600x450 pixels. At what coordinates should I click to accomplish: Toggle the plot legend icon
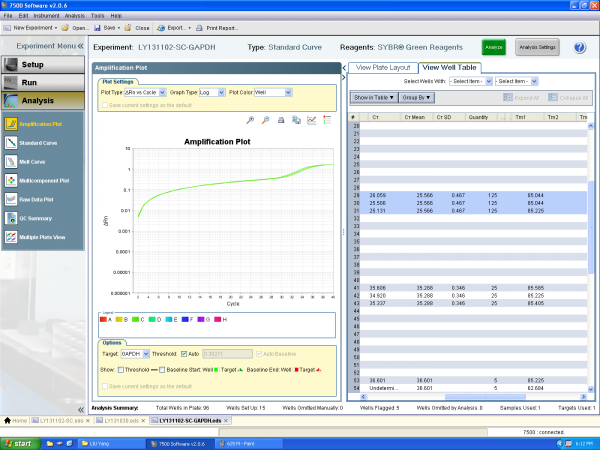[x=327, y=120]
